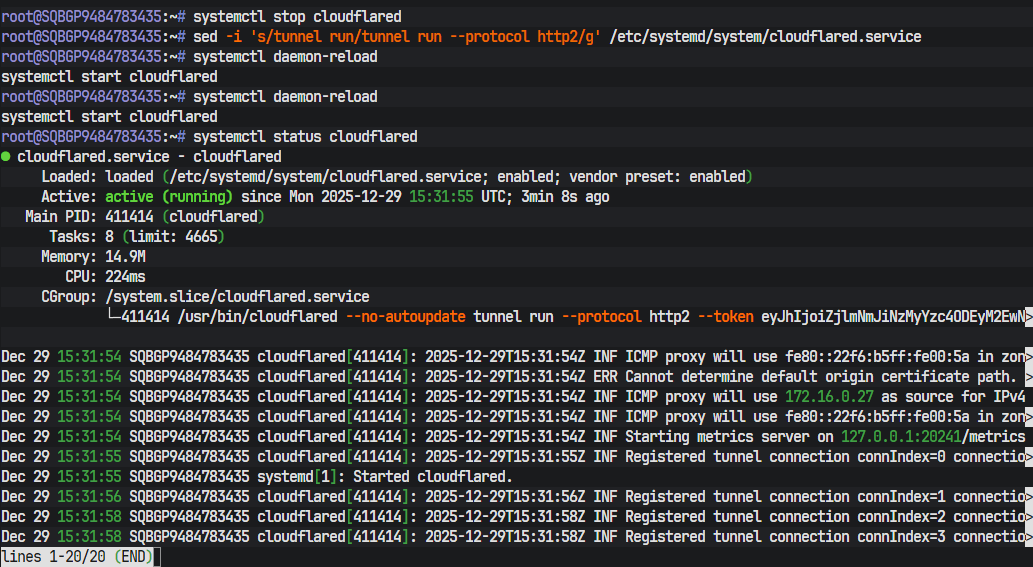Click 'Starting metrics server on' log message
Screen dimensions: 1033x567
click(x=729, y=437)
